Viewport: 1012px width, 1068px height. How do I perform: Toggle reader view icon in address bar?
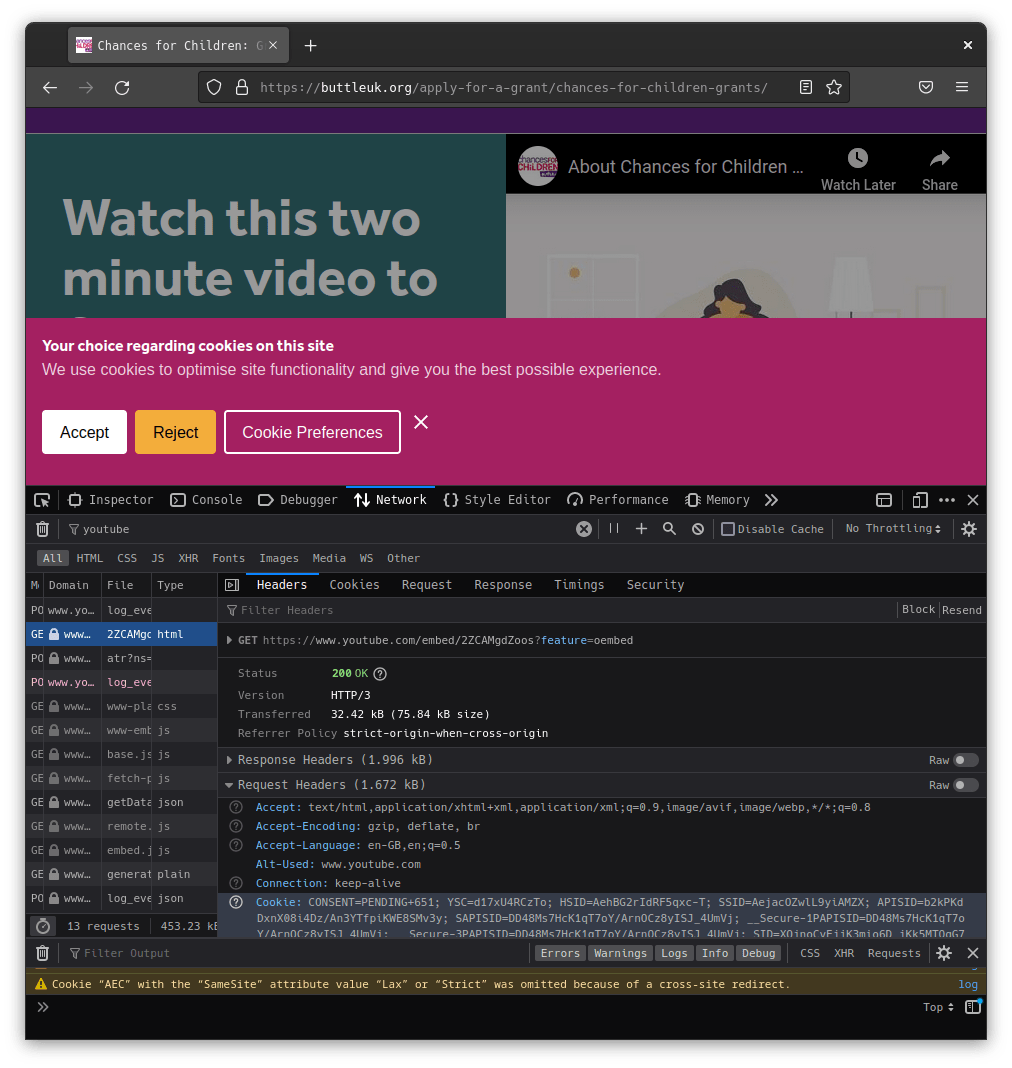[806, 87]
